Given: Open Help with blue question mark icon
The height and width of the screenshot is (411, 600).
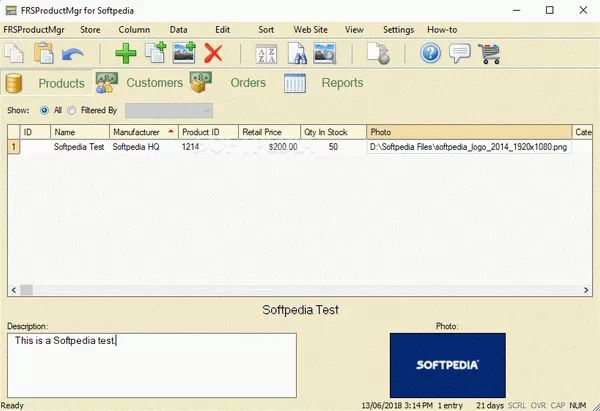Looking at the screenshot, I should [430, 53].
